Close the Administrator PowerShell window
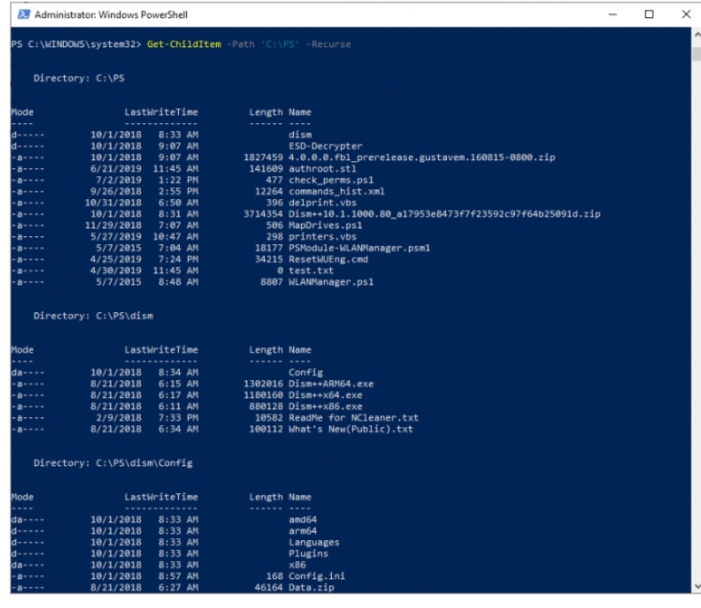Image resolution: width=701 pixels, height=608 pixels. click(686, 15)
